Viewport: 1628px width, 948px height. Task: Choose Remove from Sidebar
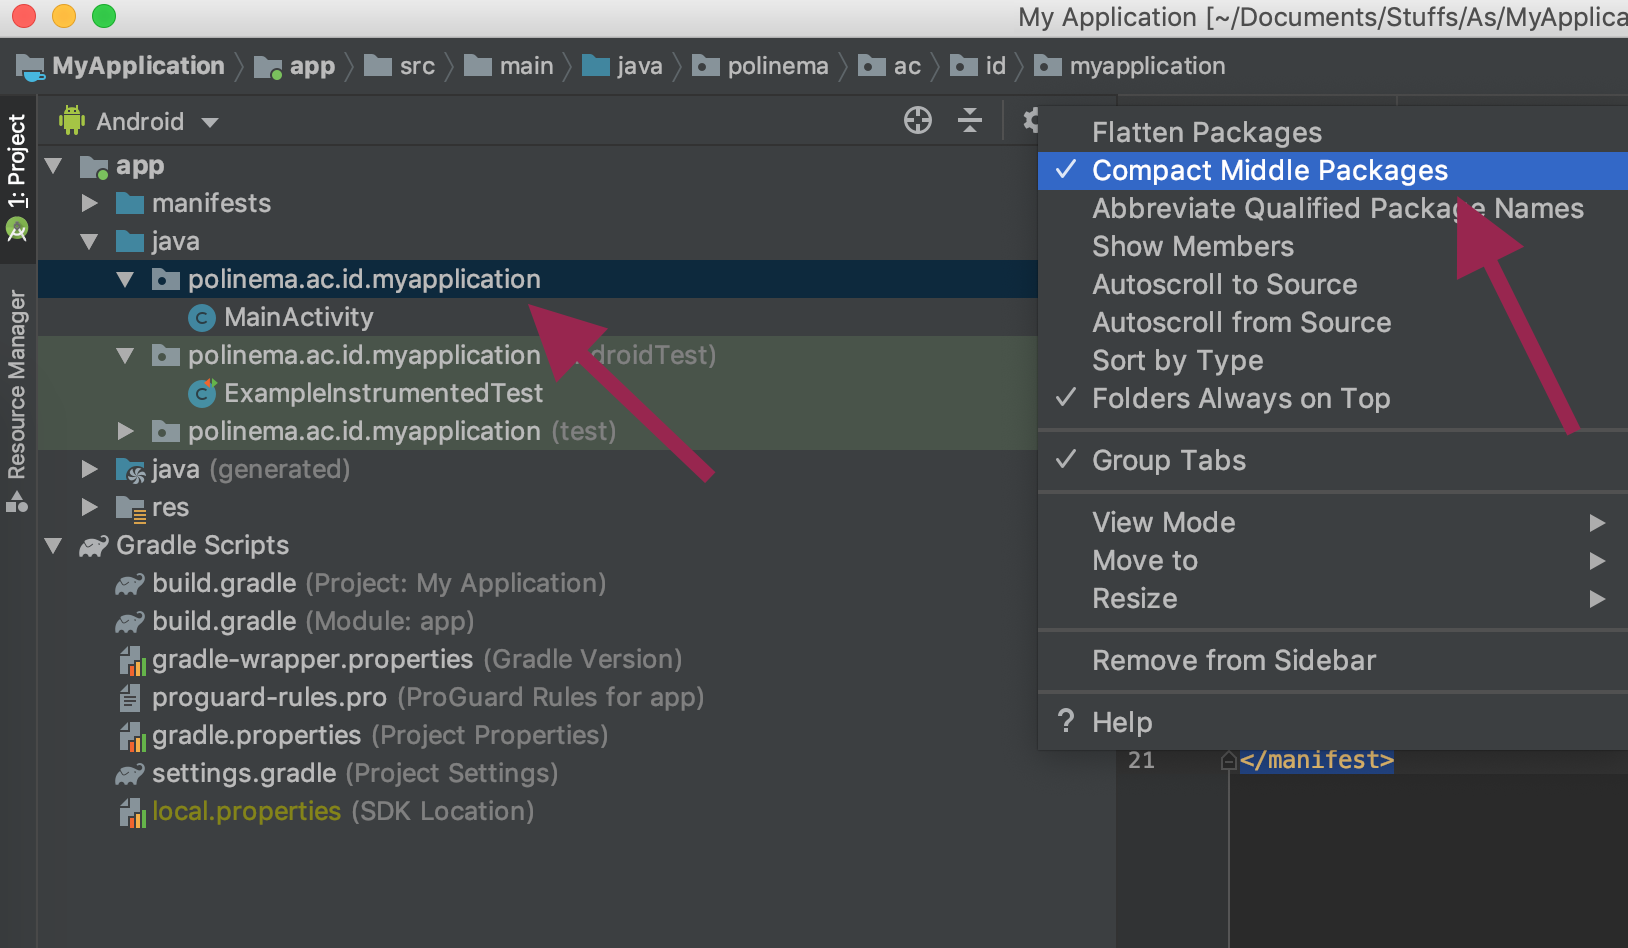coord(1333,661)
